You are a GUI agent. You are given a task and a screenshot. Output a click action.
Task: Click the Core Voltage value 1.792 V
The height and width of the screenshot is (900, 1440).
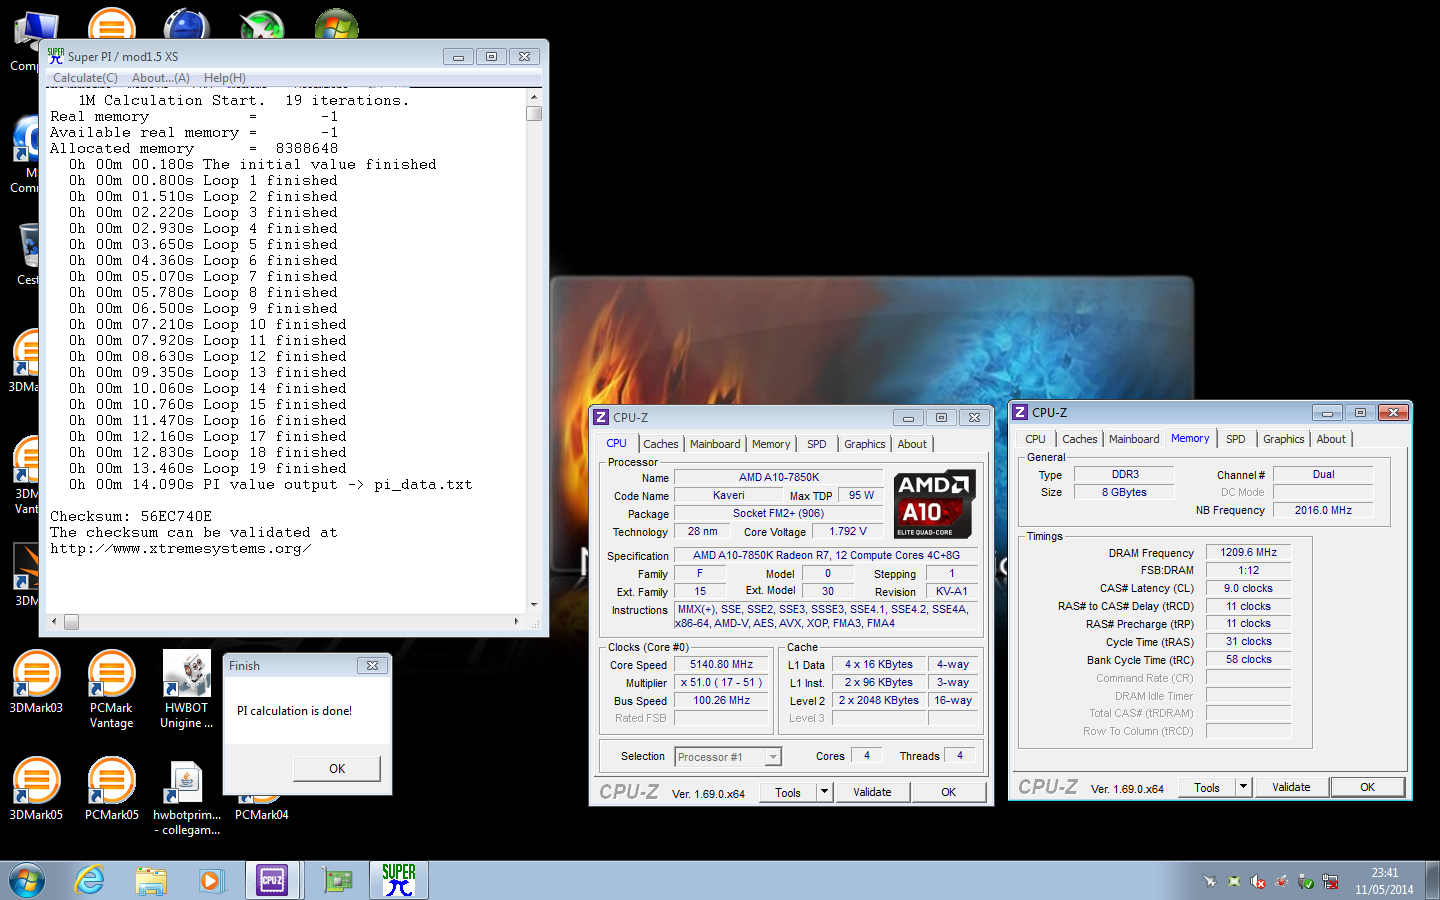click(x=848, y=531)
